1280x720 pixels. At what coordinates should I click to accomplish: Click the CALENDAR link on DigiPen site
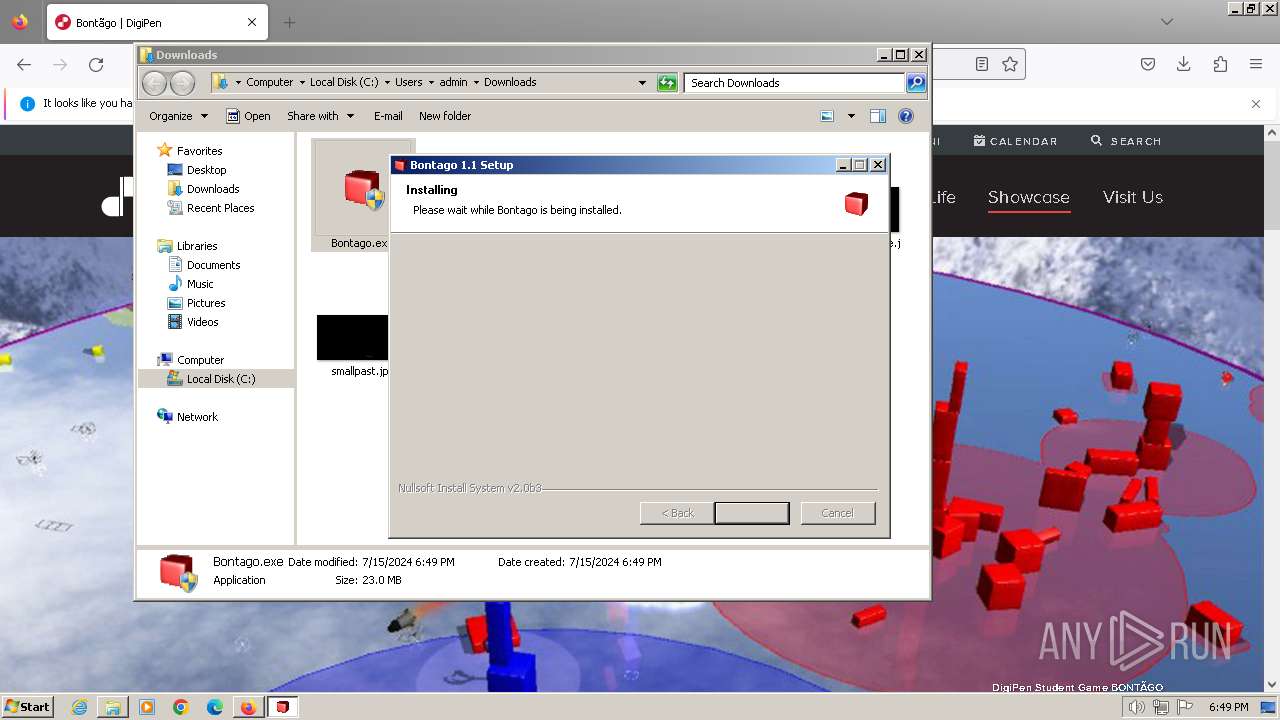(1015, 141)
